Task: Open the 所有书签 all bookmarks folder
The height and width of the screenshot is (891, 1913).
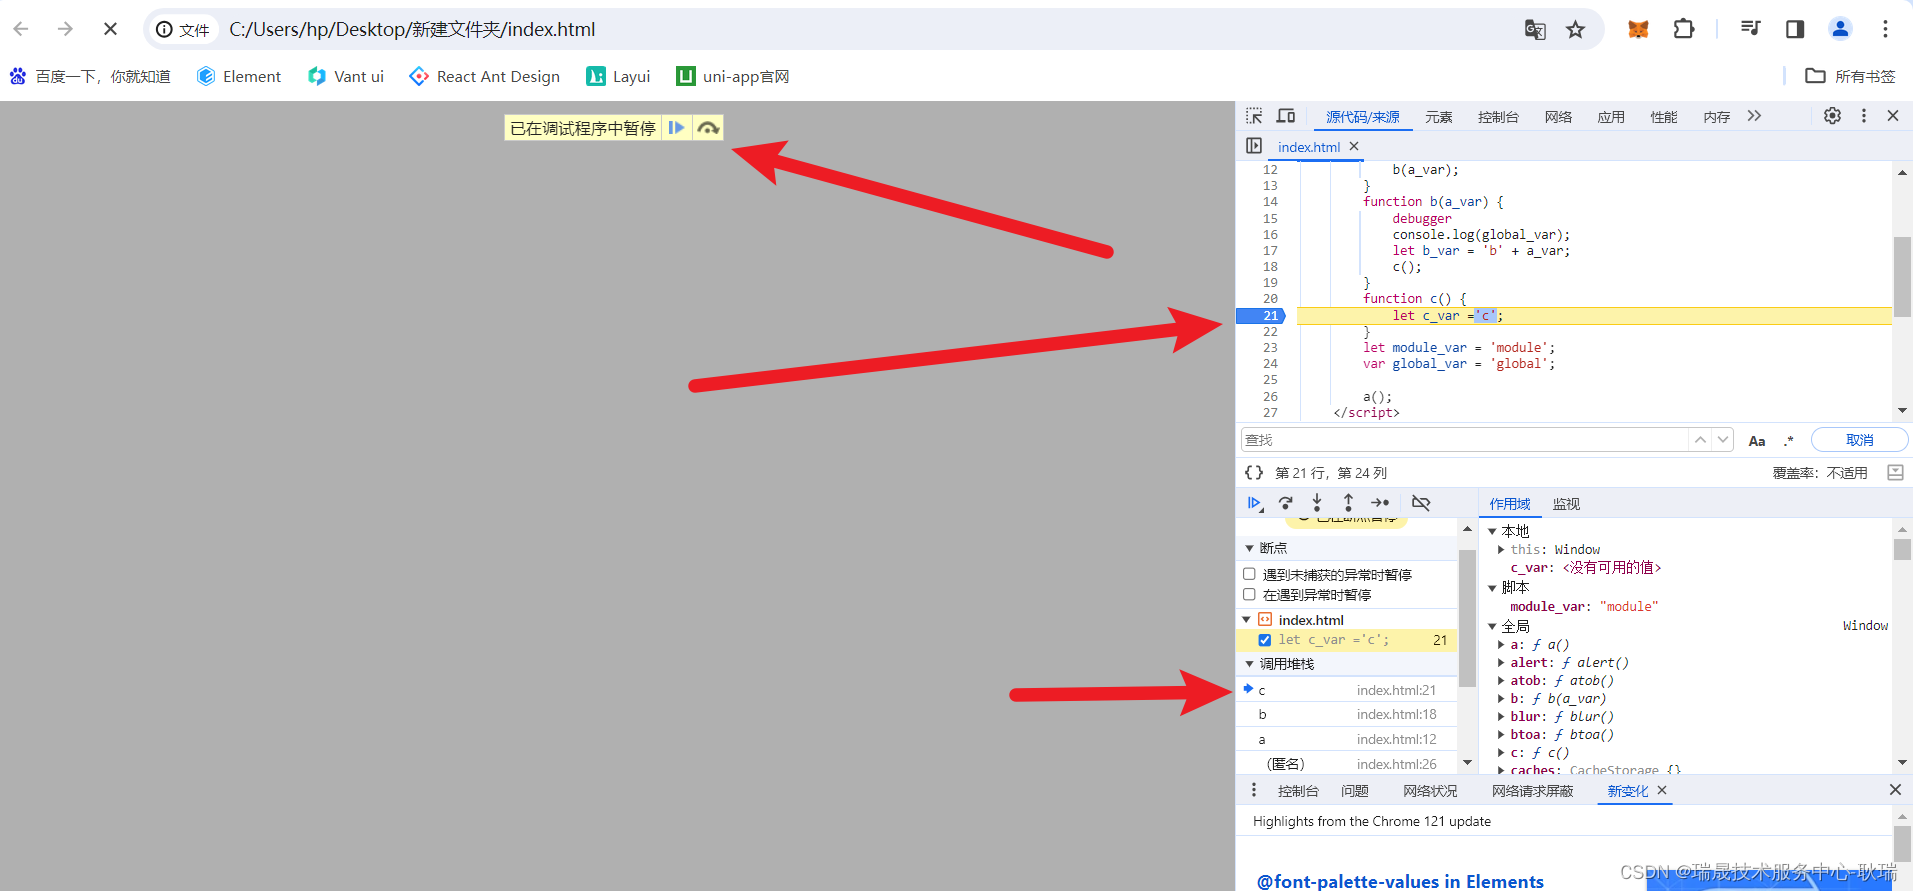Action: pos(1850,76)
